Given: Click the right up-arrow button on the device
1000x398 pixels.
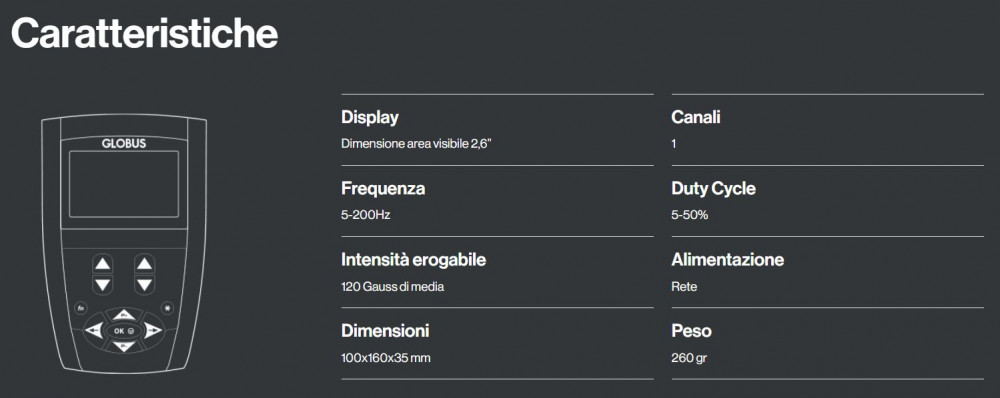Looking at the screenshot, I should (x=145, y=263).
